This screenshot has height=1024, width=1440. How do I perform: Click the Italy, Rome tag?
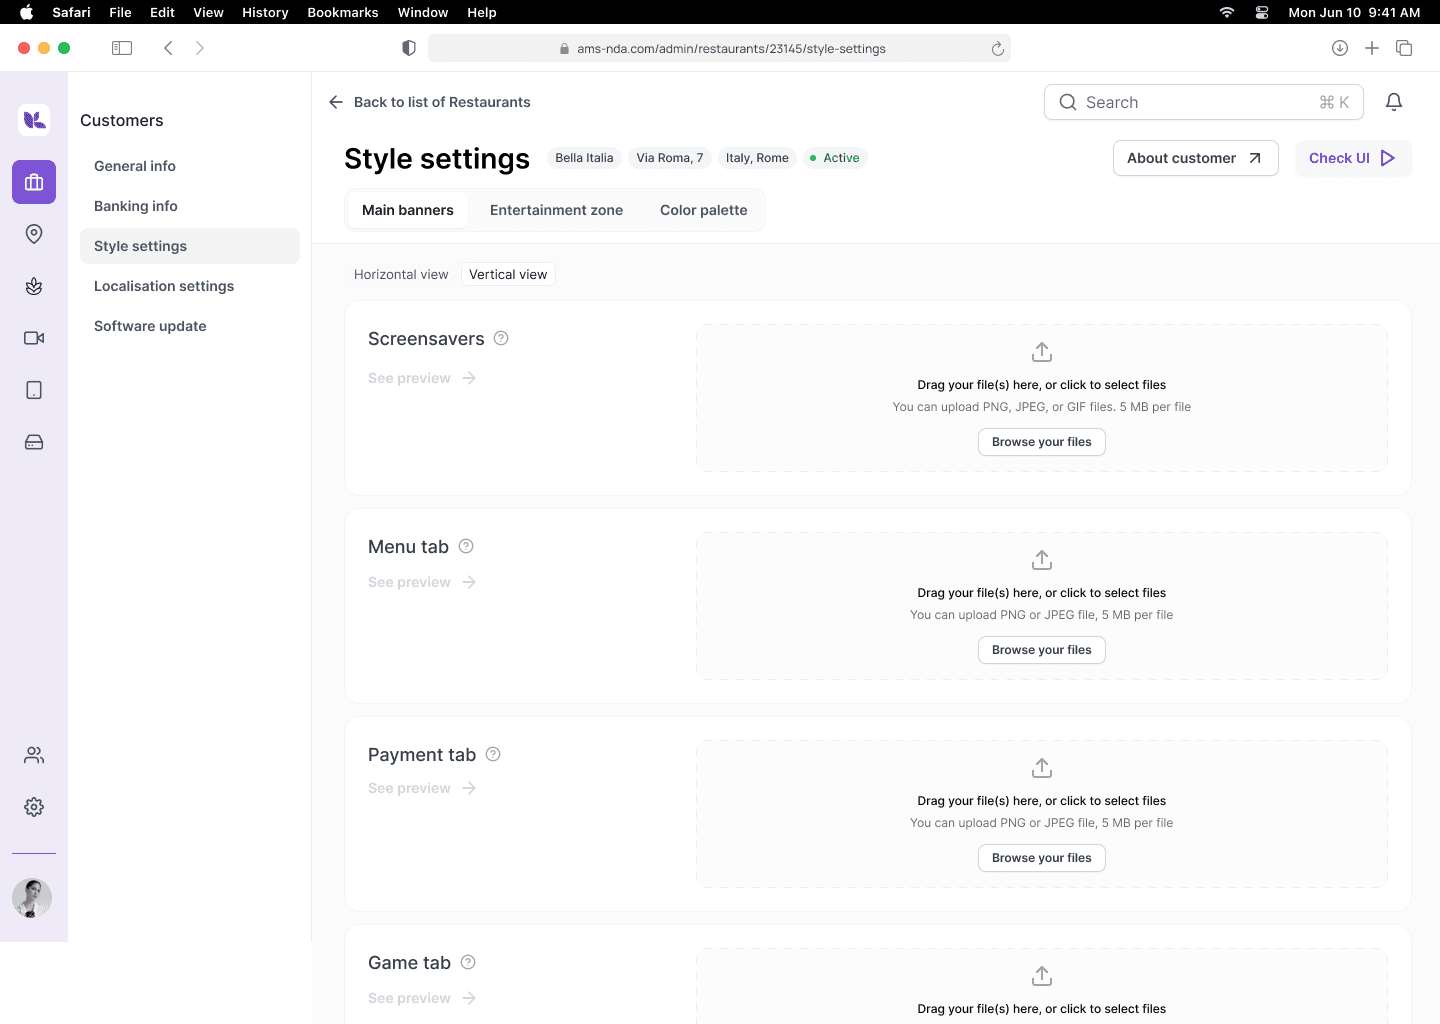point(757,158)
